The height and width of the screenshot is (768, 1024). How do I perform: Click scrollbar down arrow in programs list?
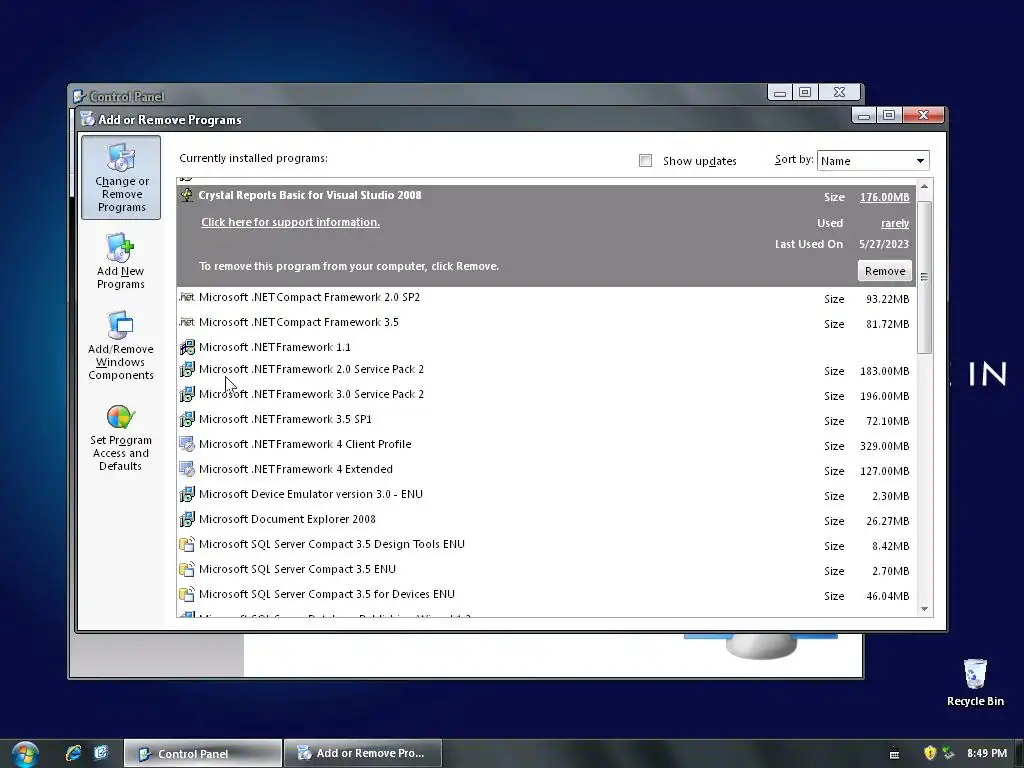[924, 609]
